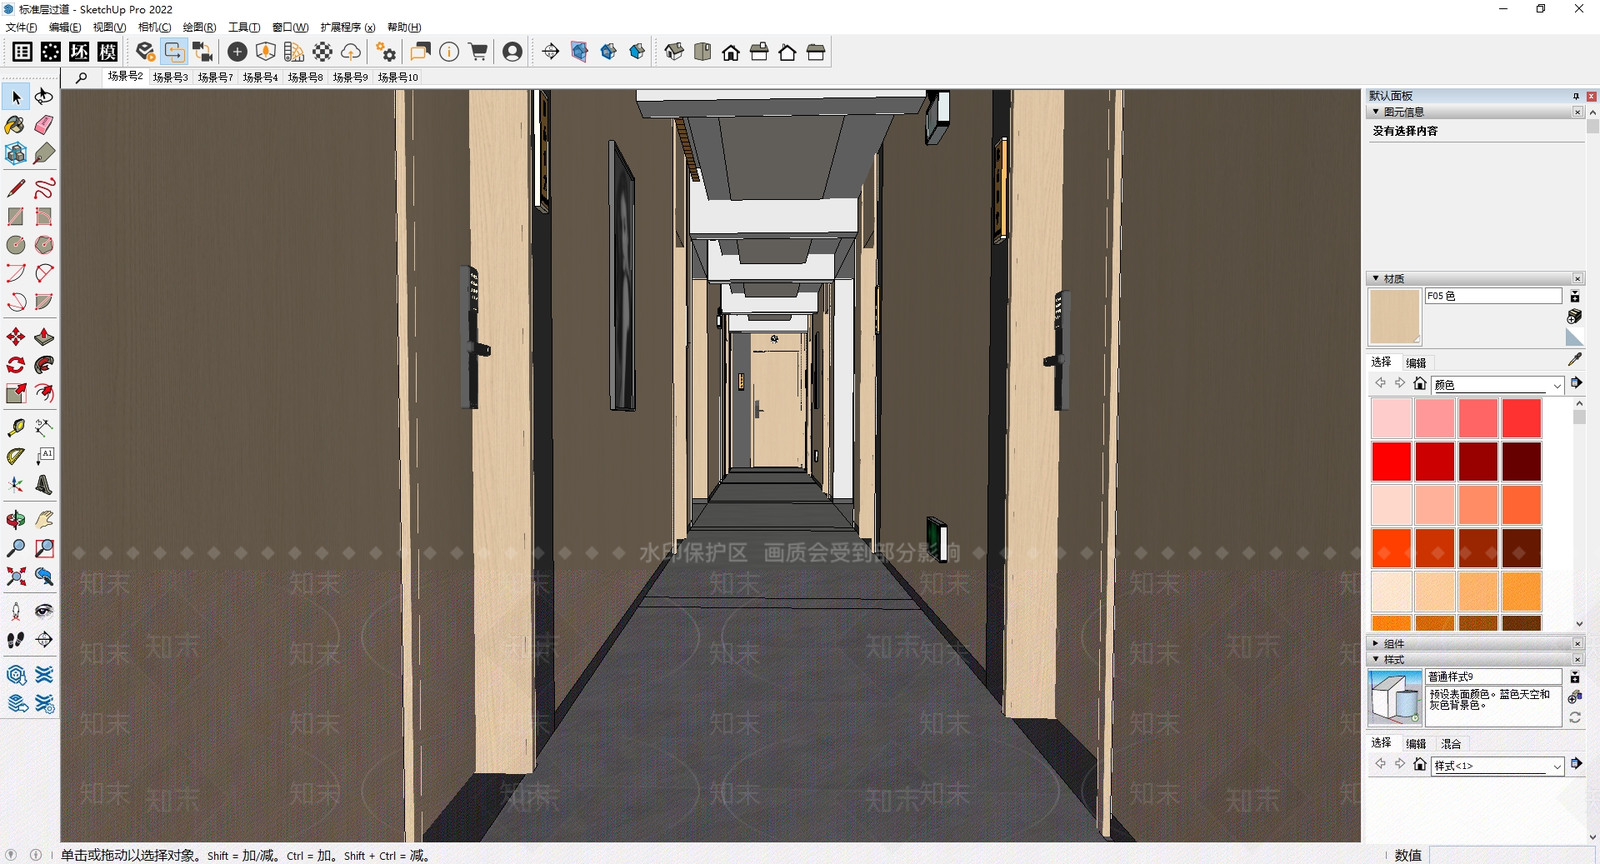The image size is (1600, 864).
Task: Select the Paint Bucket tool
Action: coord(15,125)
